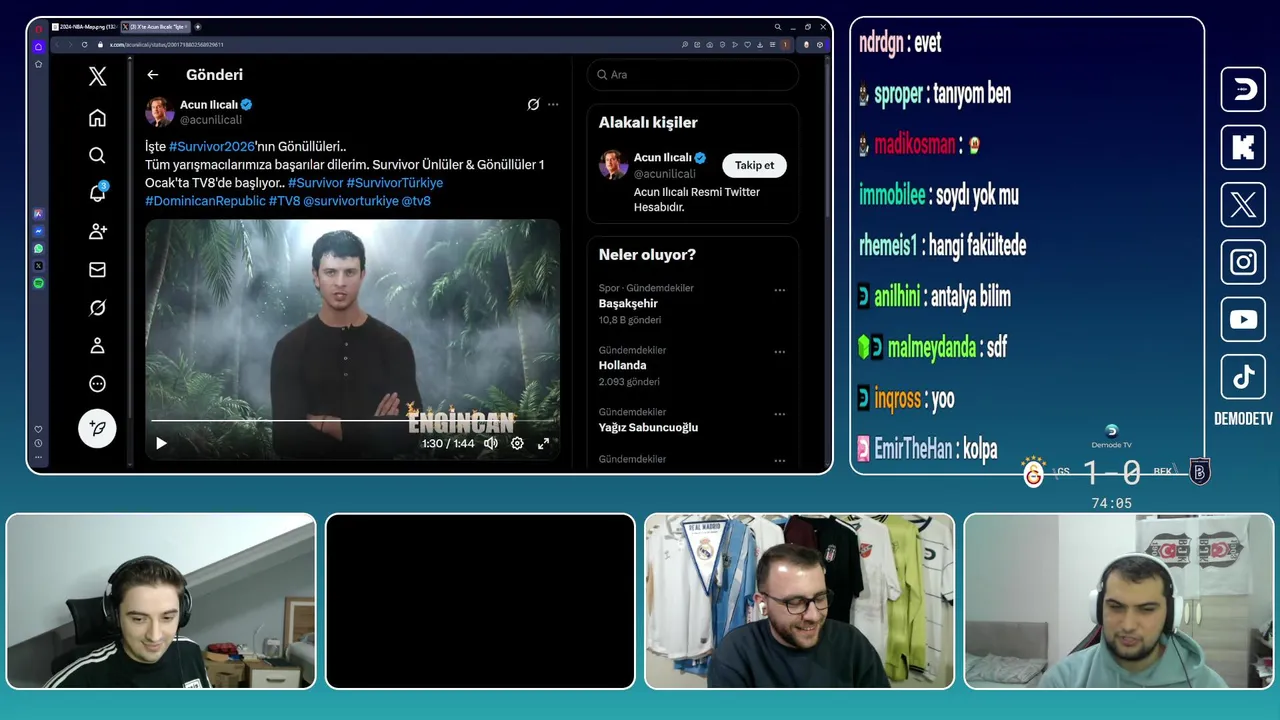Open bookmarks heart in Opera sidebar
The height and width of the screenshot is (720, 1280).
point(38,429)
